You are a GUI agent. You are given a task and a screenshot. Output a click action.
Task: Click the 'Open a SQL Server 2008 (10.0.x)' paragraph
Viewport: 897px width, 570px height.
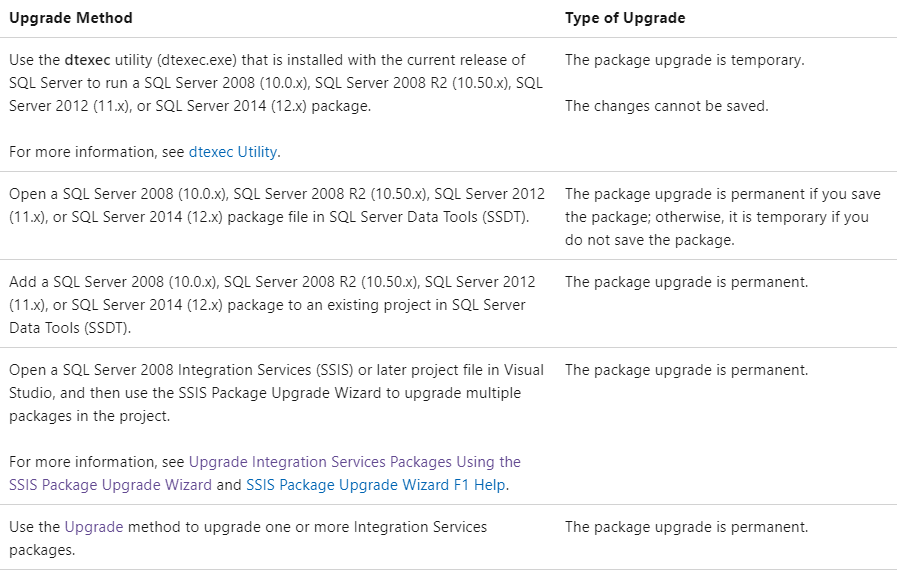[277, 205]
